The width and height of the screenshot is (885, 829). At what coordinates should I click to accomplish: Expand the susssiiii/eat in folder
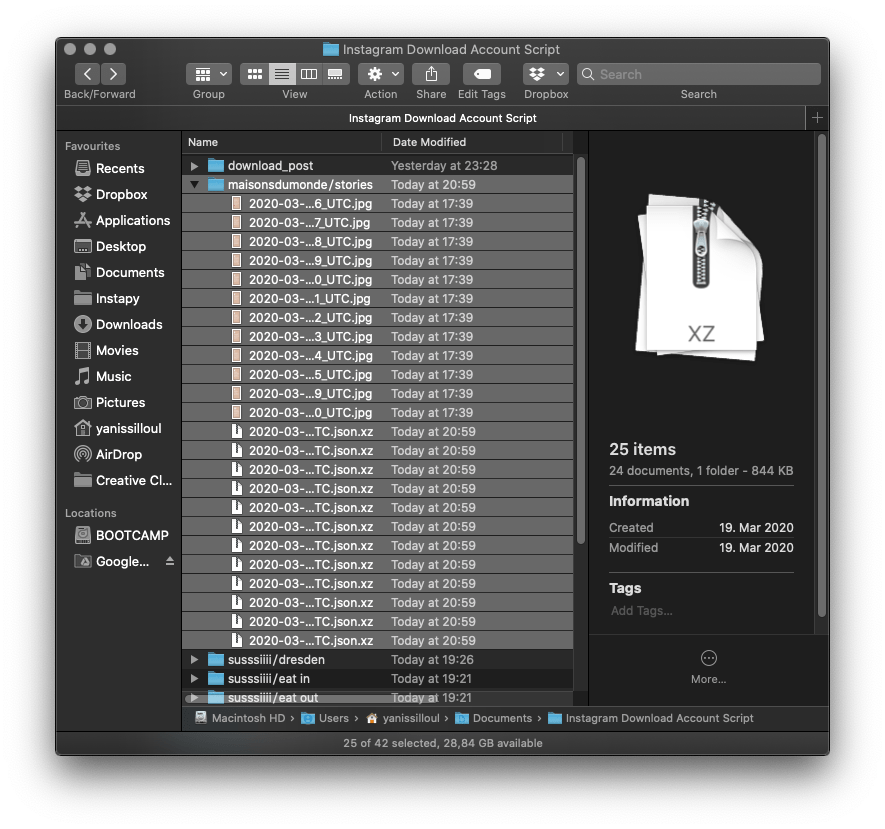(194, 678)
